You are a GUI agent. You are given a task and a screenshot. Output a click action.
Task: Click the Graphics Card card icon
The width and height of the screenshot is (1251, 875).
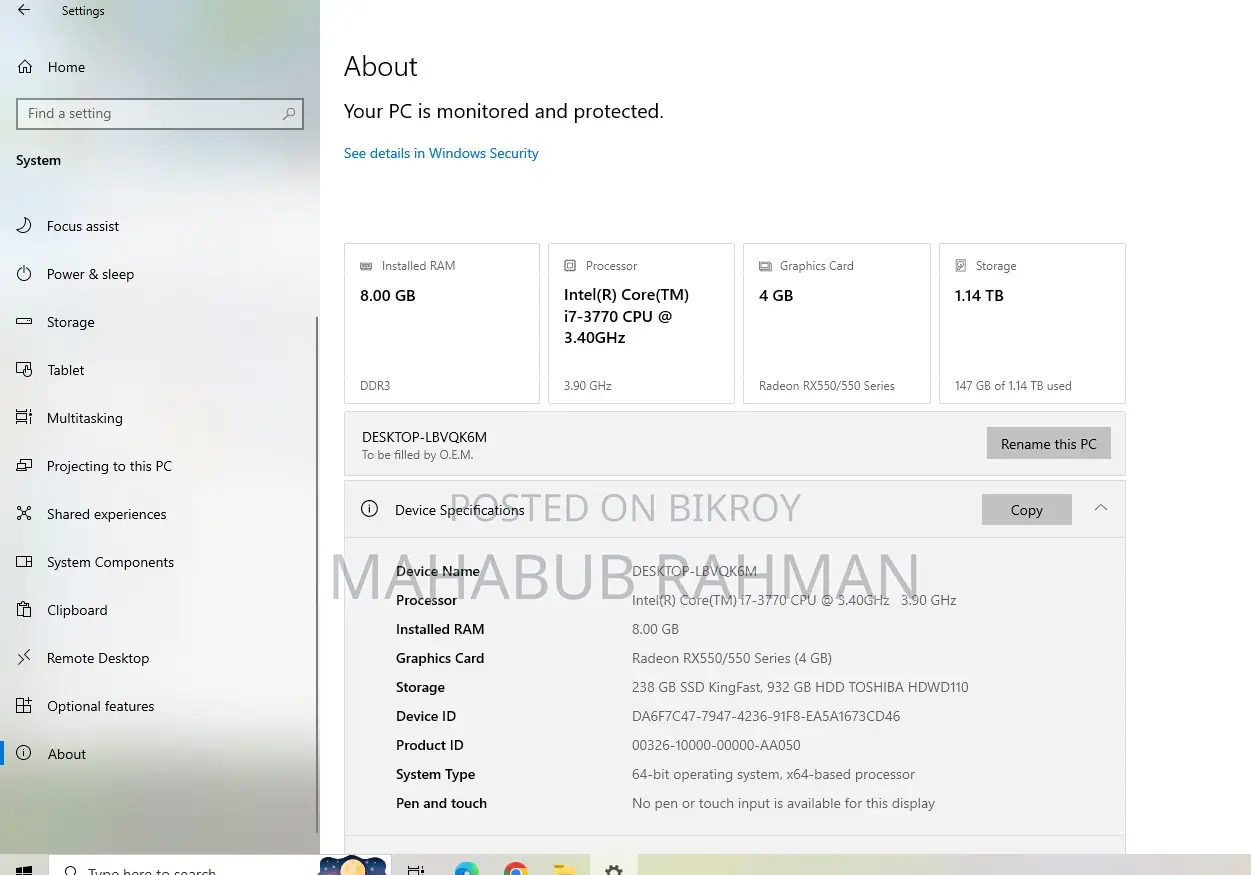(x=765, y=266)
